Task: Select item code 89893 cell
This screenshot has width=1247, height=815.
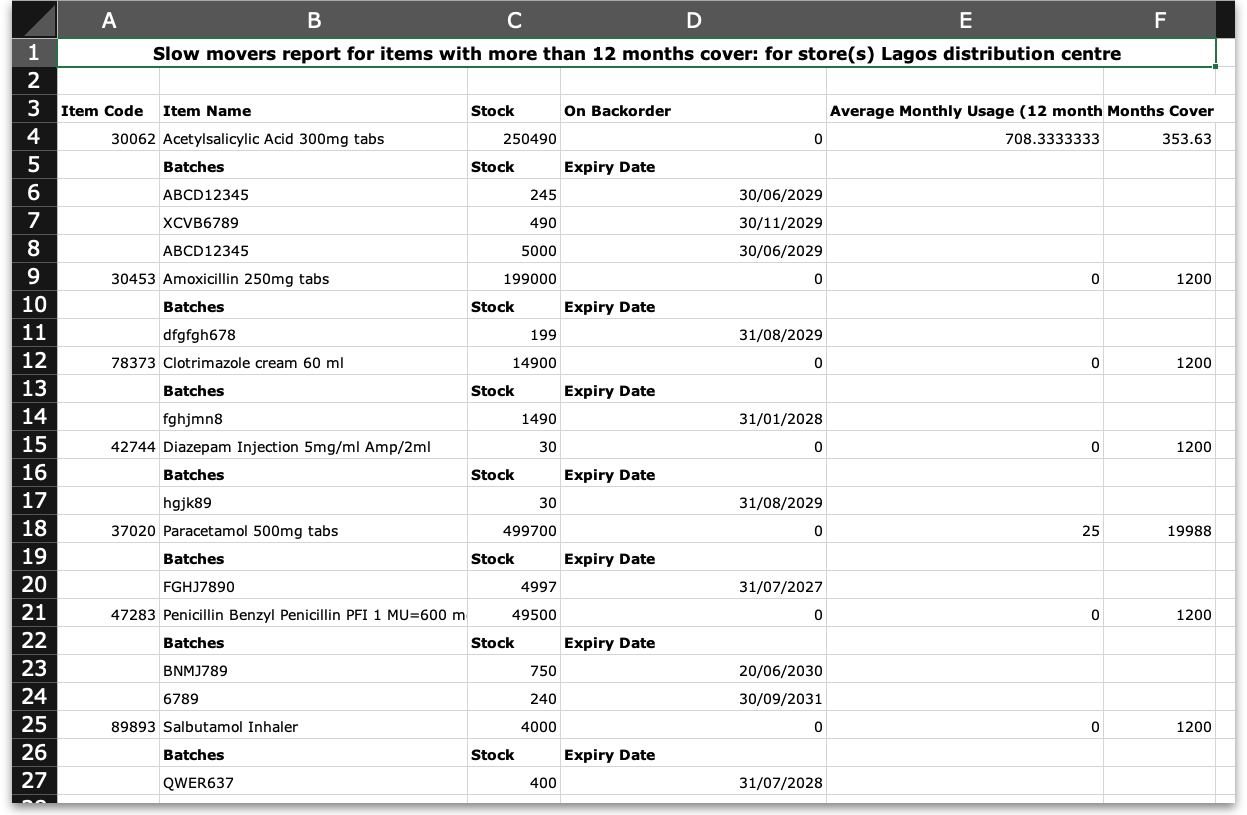Action: coord(133,727)
